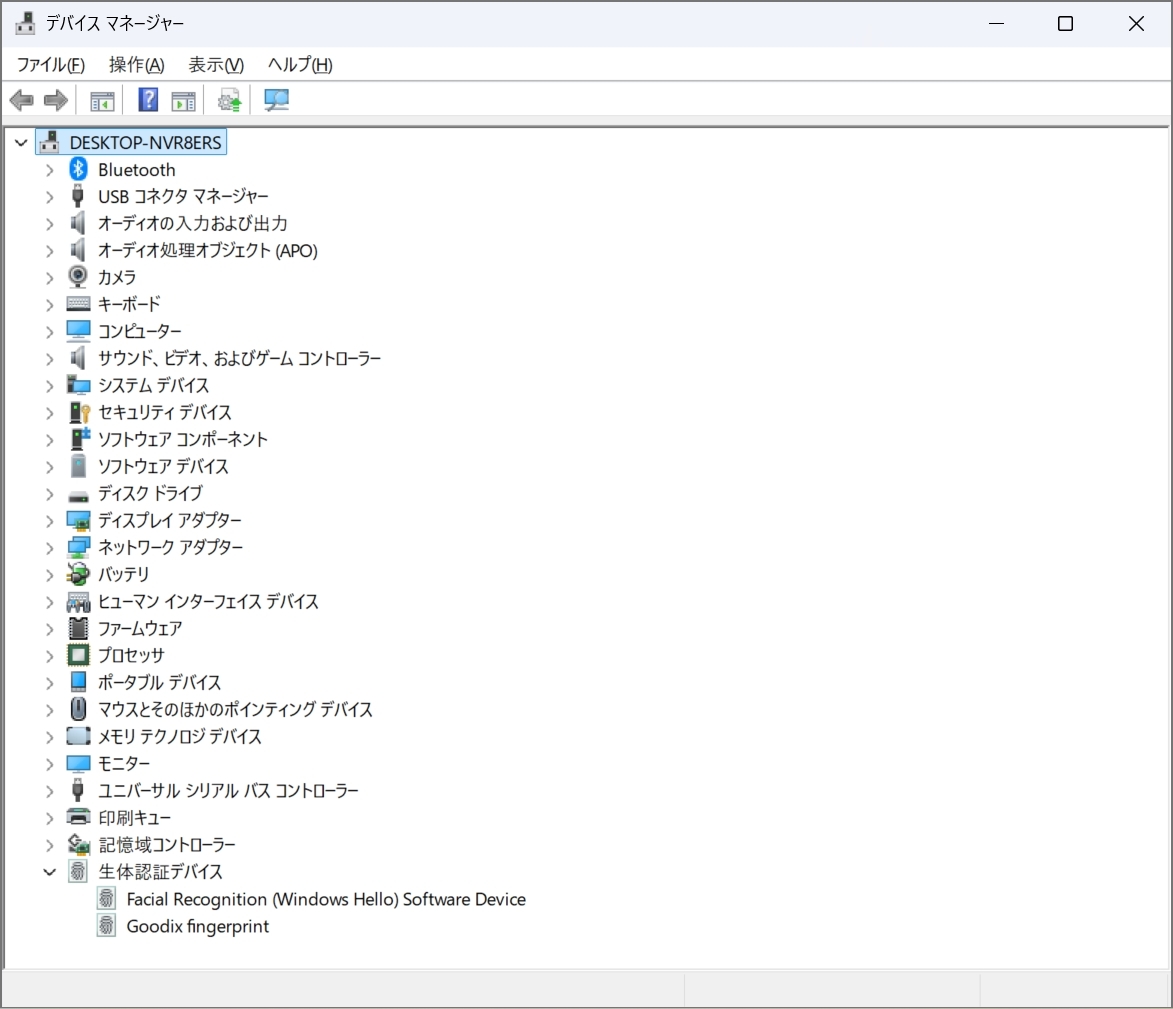The height and width of the screenshot is (1009, 1173).
Task: Maximize the Device Manager window
Action: [x=1065, y=23]
